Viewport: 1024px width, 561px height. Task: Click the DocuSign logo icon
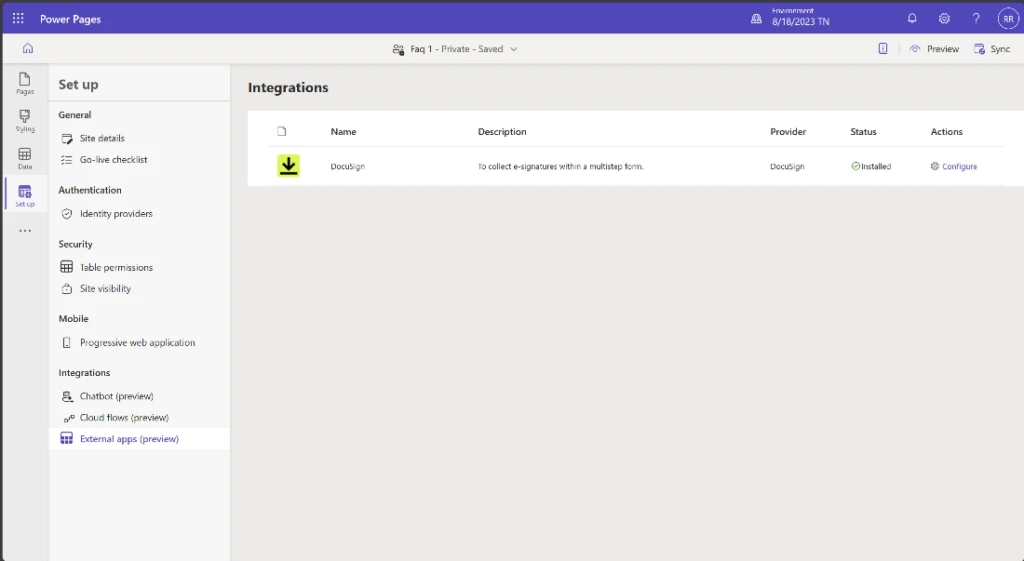point(289,166)
